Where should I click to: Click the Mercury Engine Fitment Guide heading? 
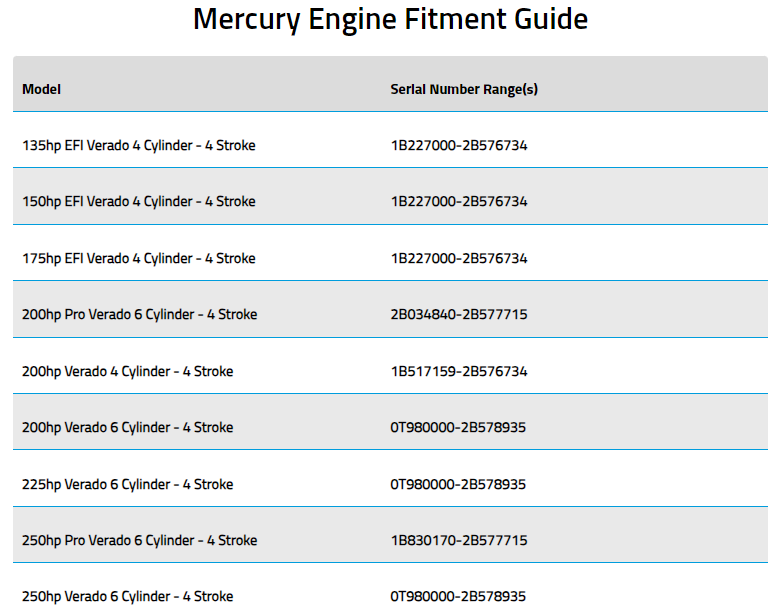(390, 19)
